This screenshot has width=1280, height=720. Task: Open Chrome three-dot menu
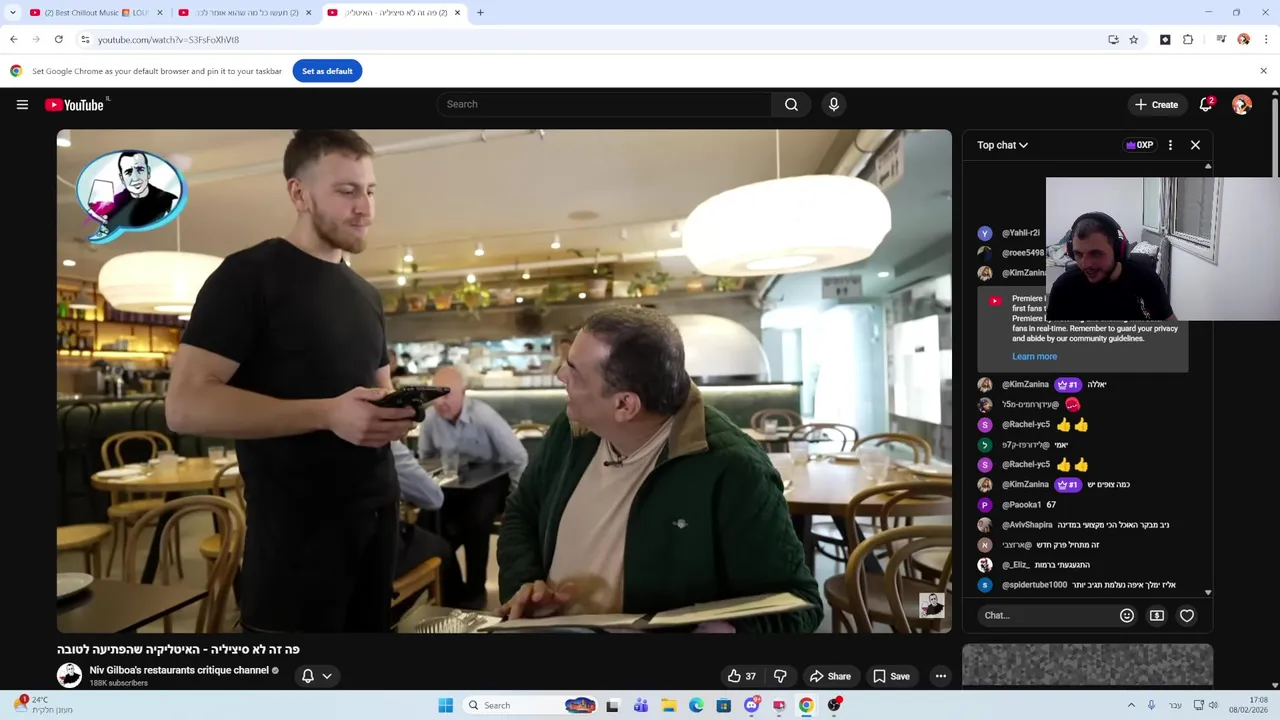click(1266, 39)
